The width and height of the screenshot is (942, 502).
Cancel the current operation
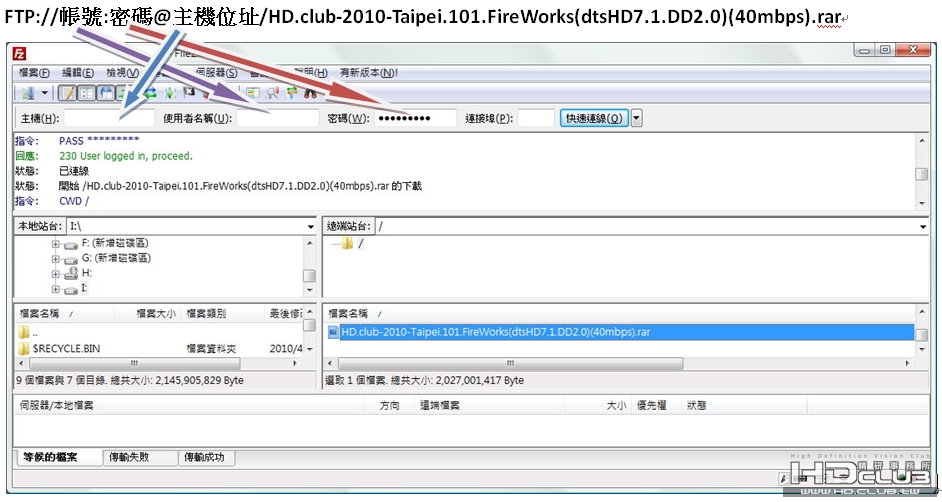189,92
